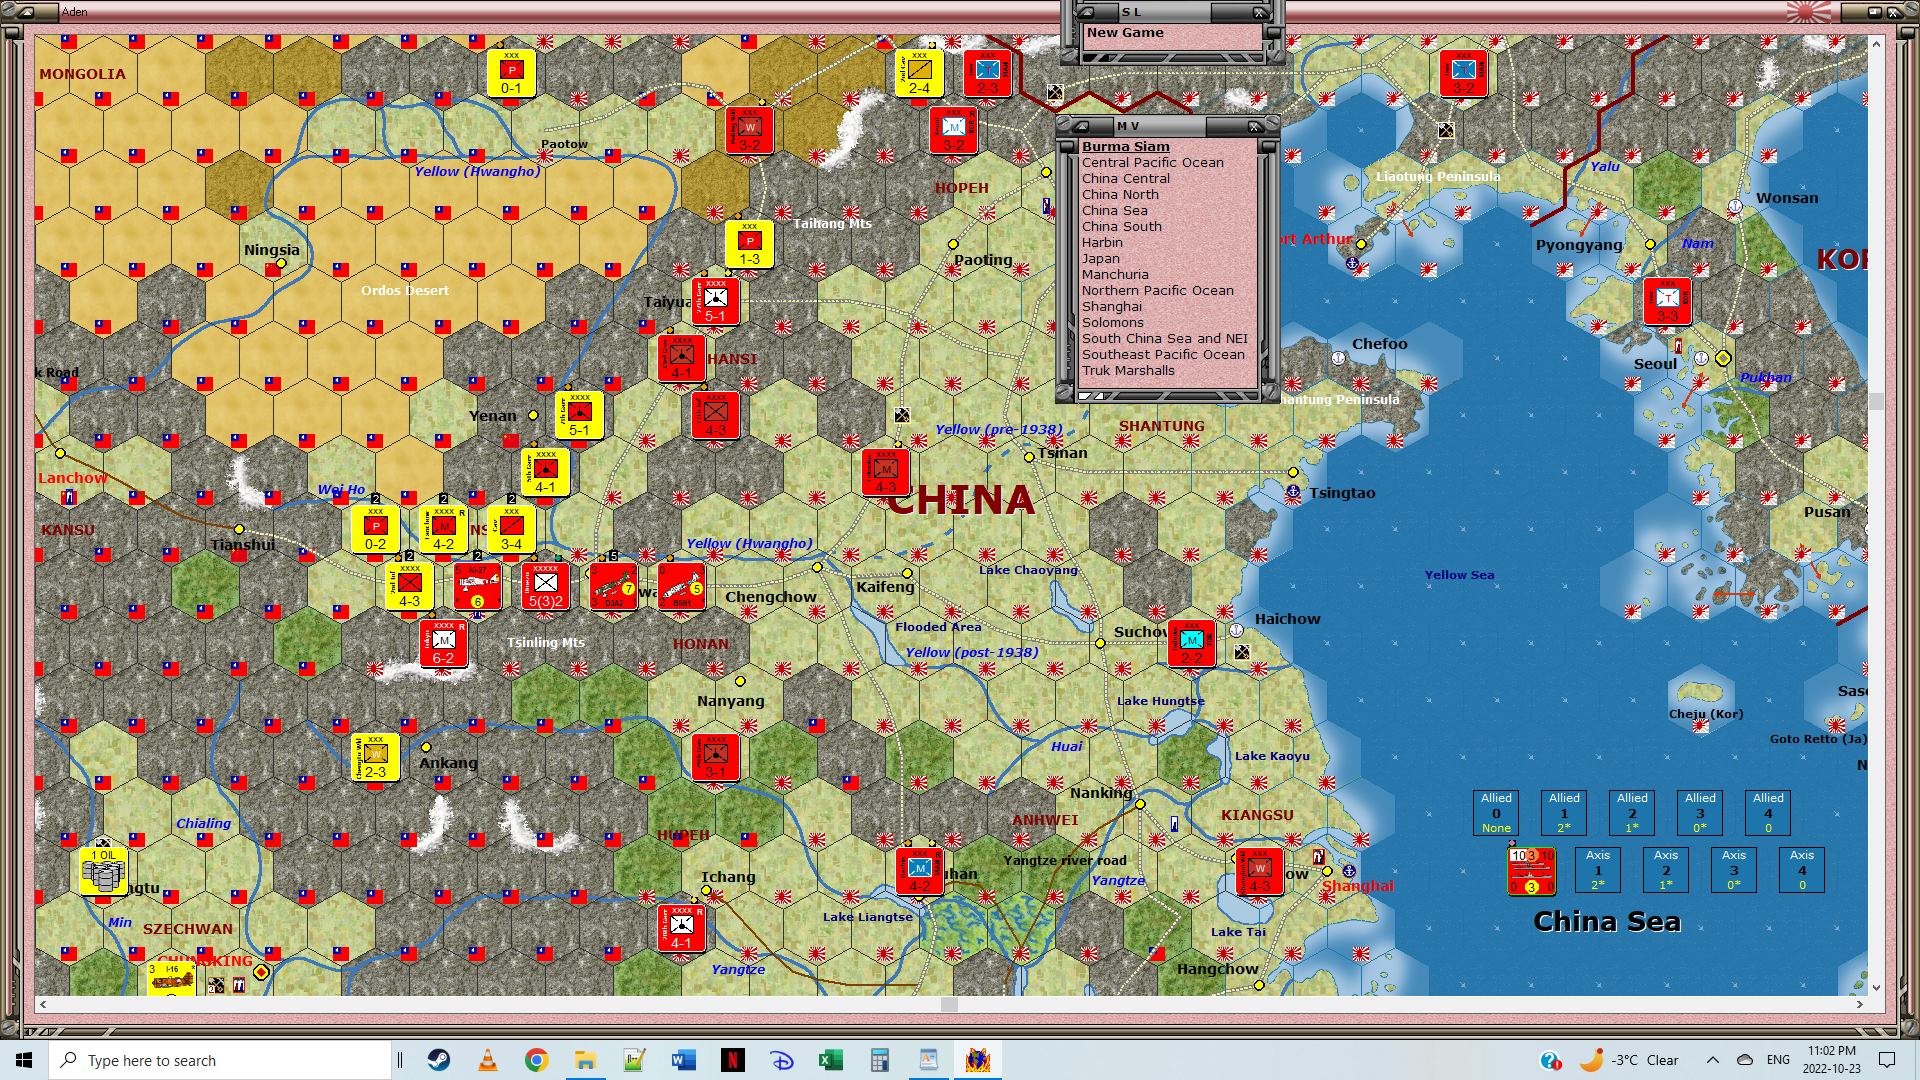Screen dimensions: 1920x1080
Task: Click the oil resource marker in Szechwan
Action: click(x=103, y=871)
